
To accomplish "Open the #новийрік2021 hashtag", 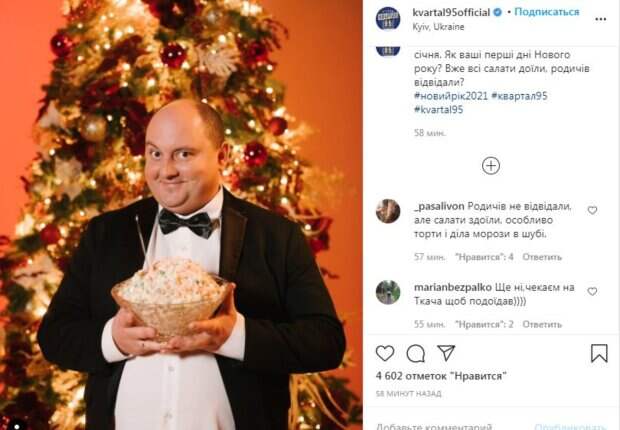I will 450,96.
